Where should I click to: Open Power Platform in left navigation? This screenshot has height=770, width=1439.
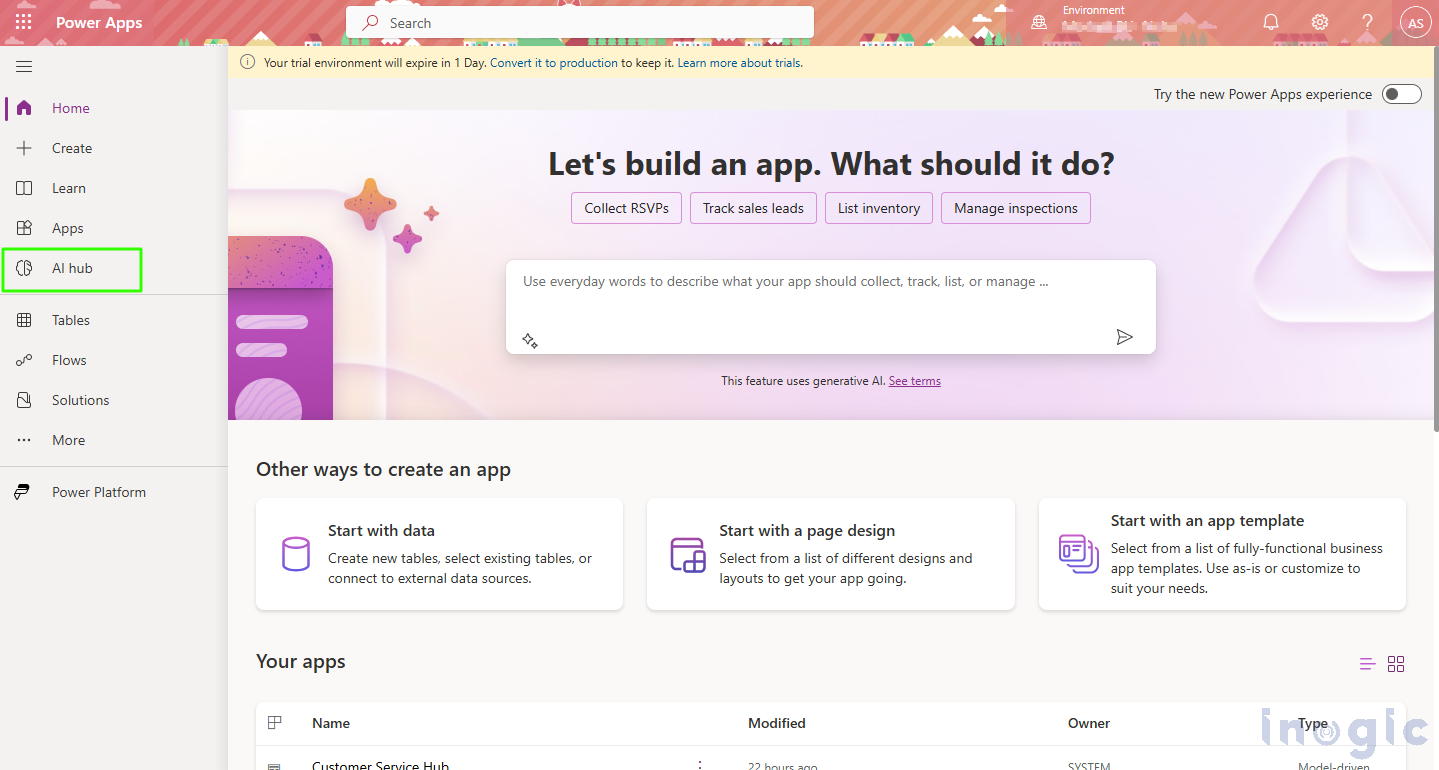pos(114,492)
